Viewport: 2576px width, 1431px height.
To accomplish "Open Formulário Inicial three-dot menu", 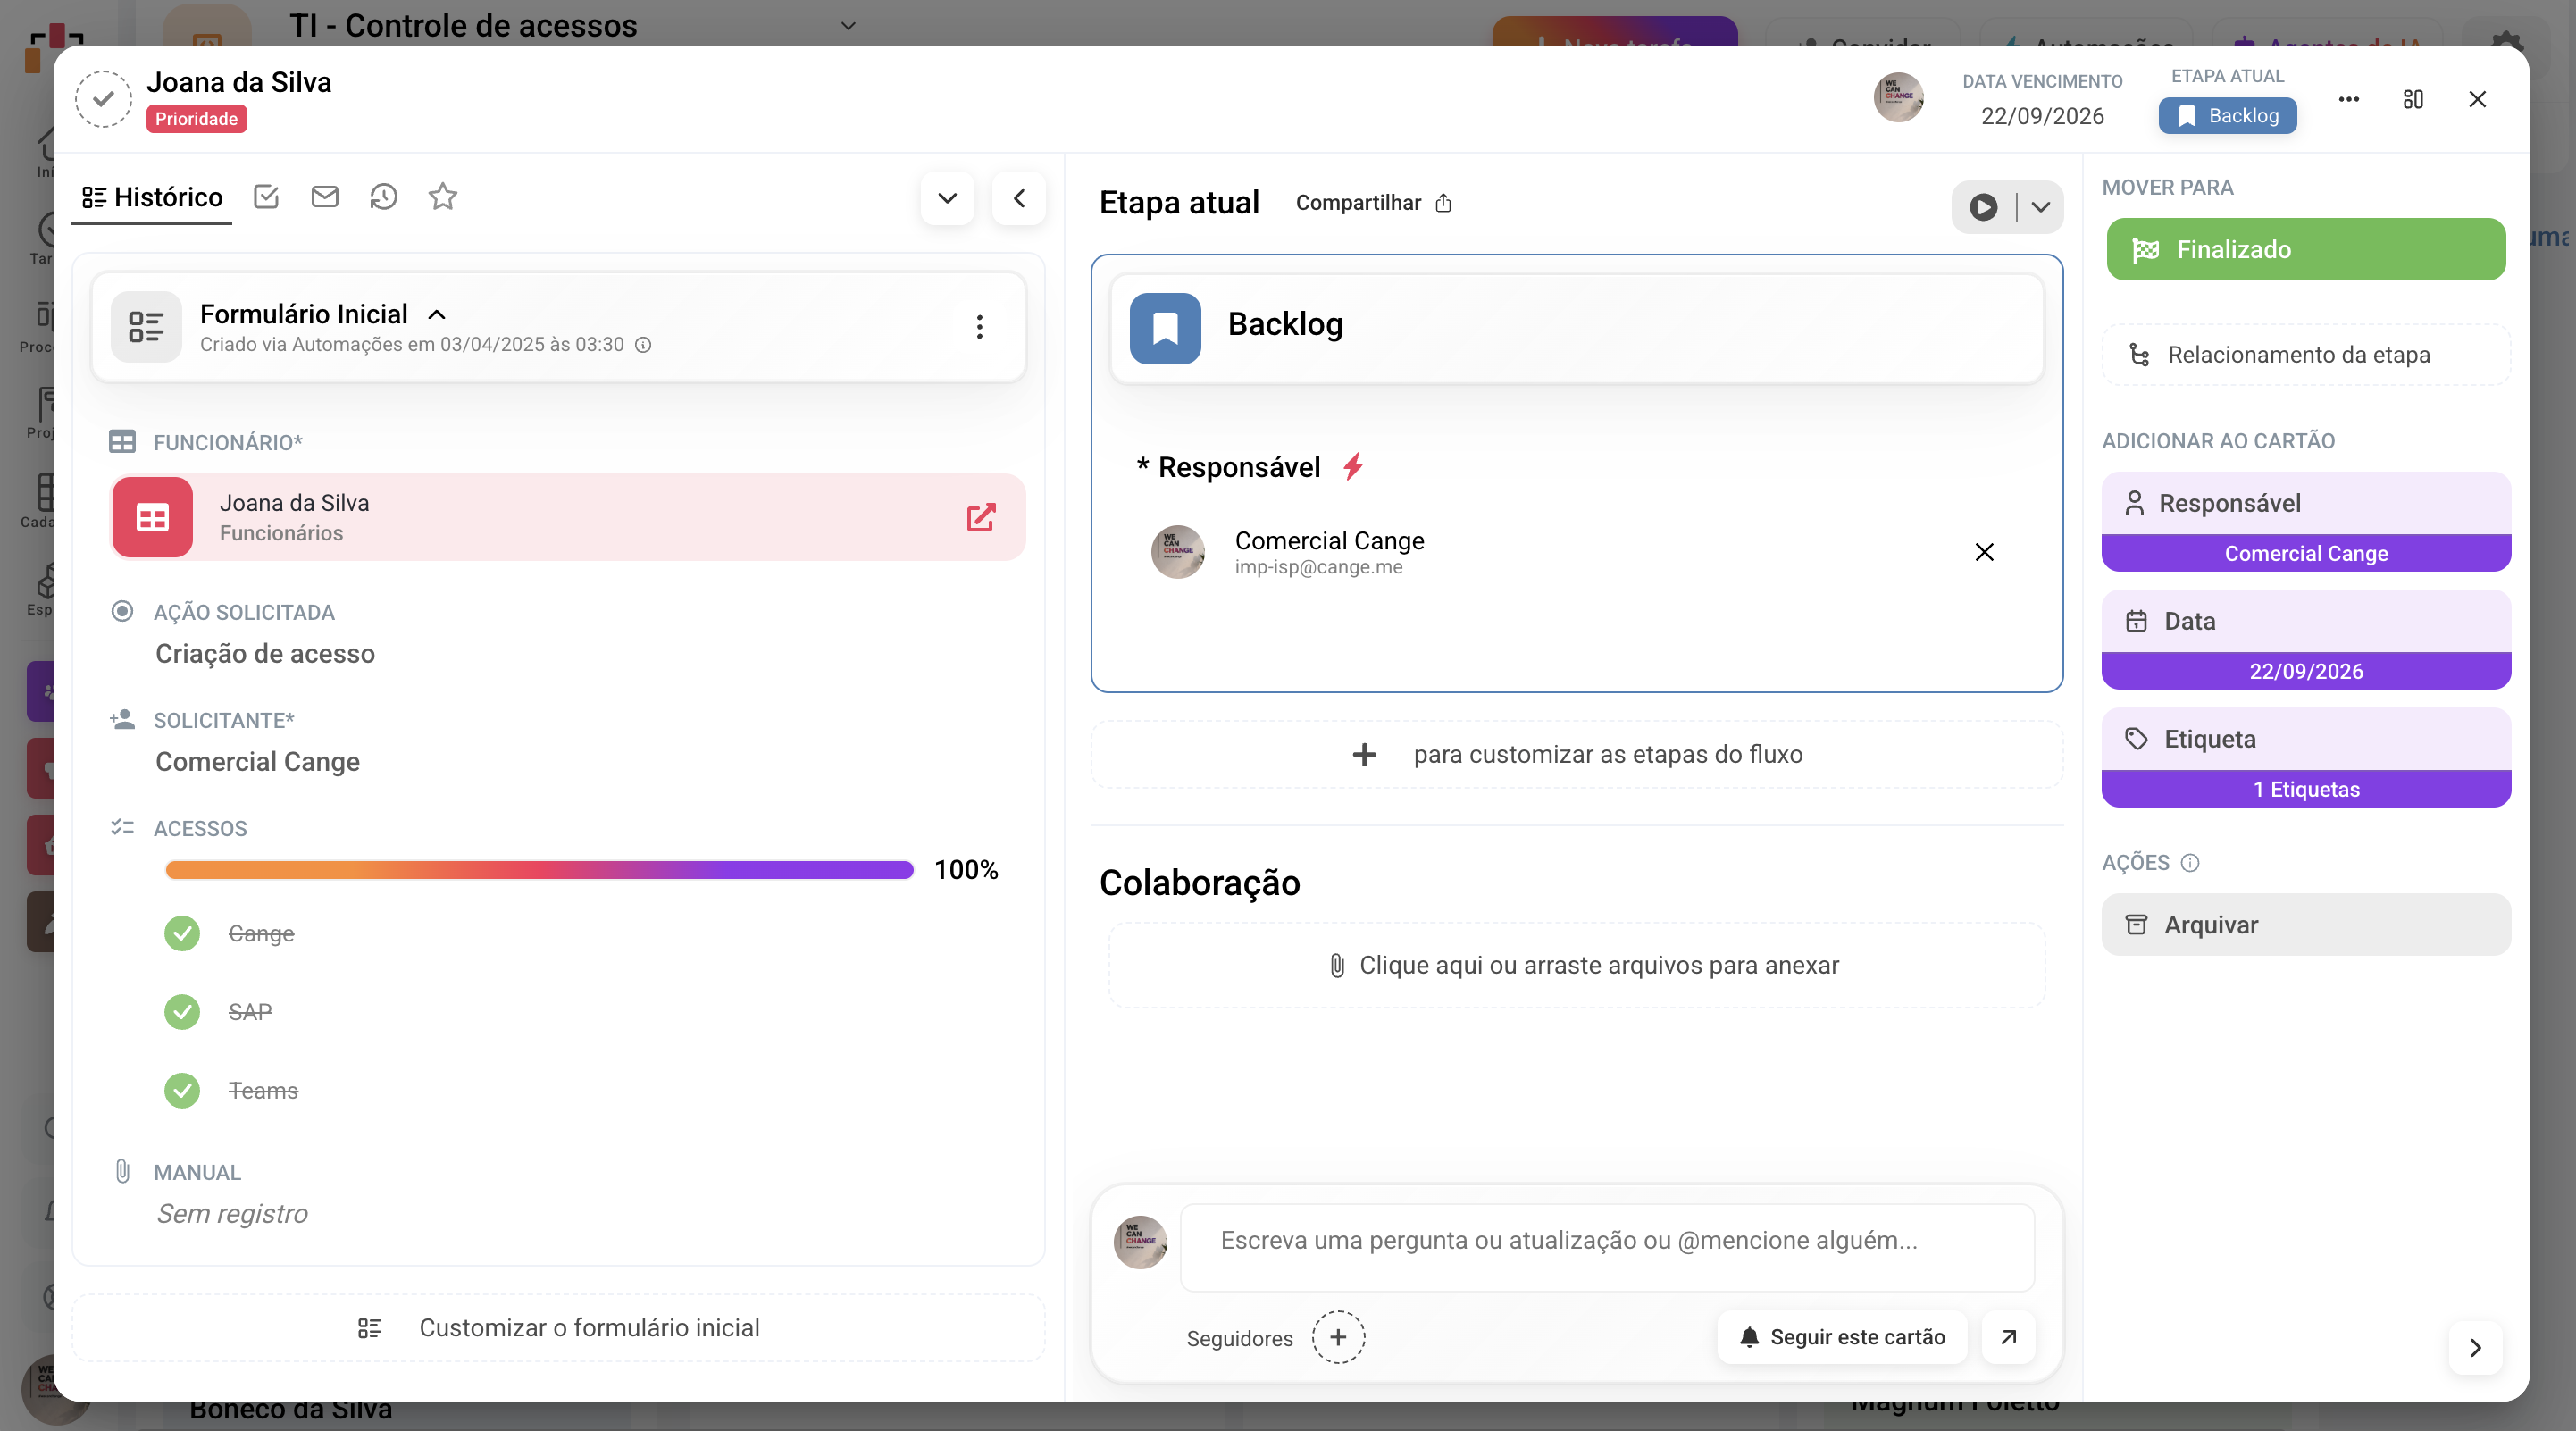I will (979, 327).
